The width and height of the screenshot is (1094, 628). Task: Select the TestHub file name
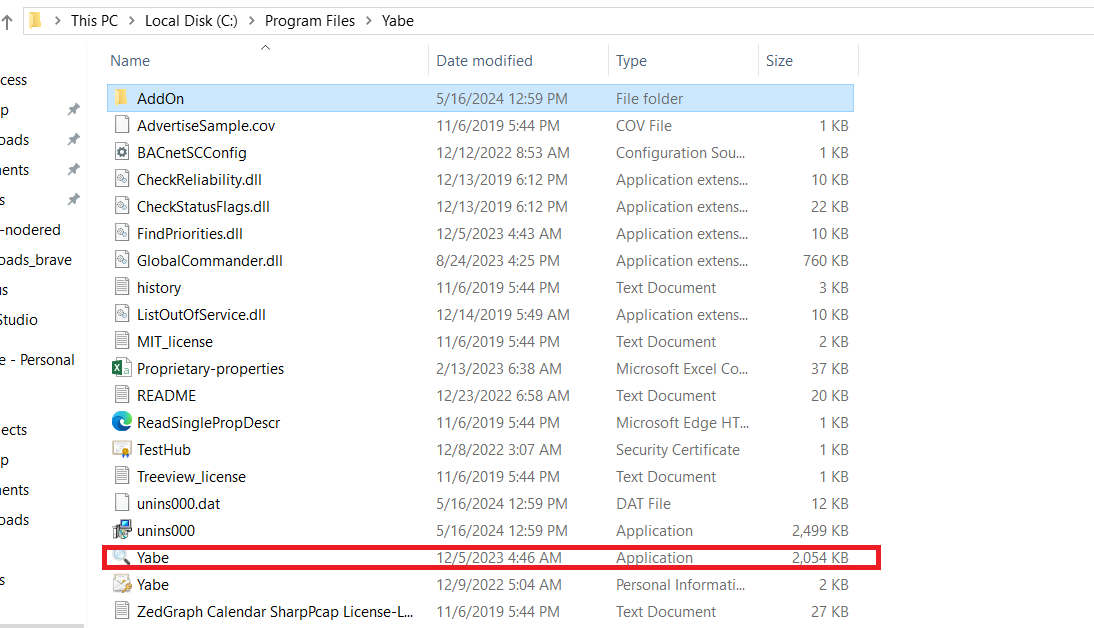pos(164,449)
